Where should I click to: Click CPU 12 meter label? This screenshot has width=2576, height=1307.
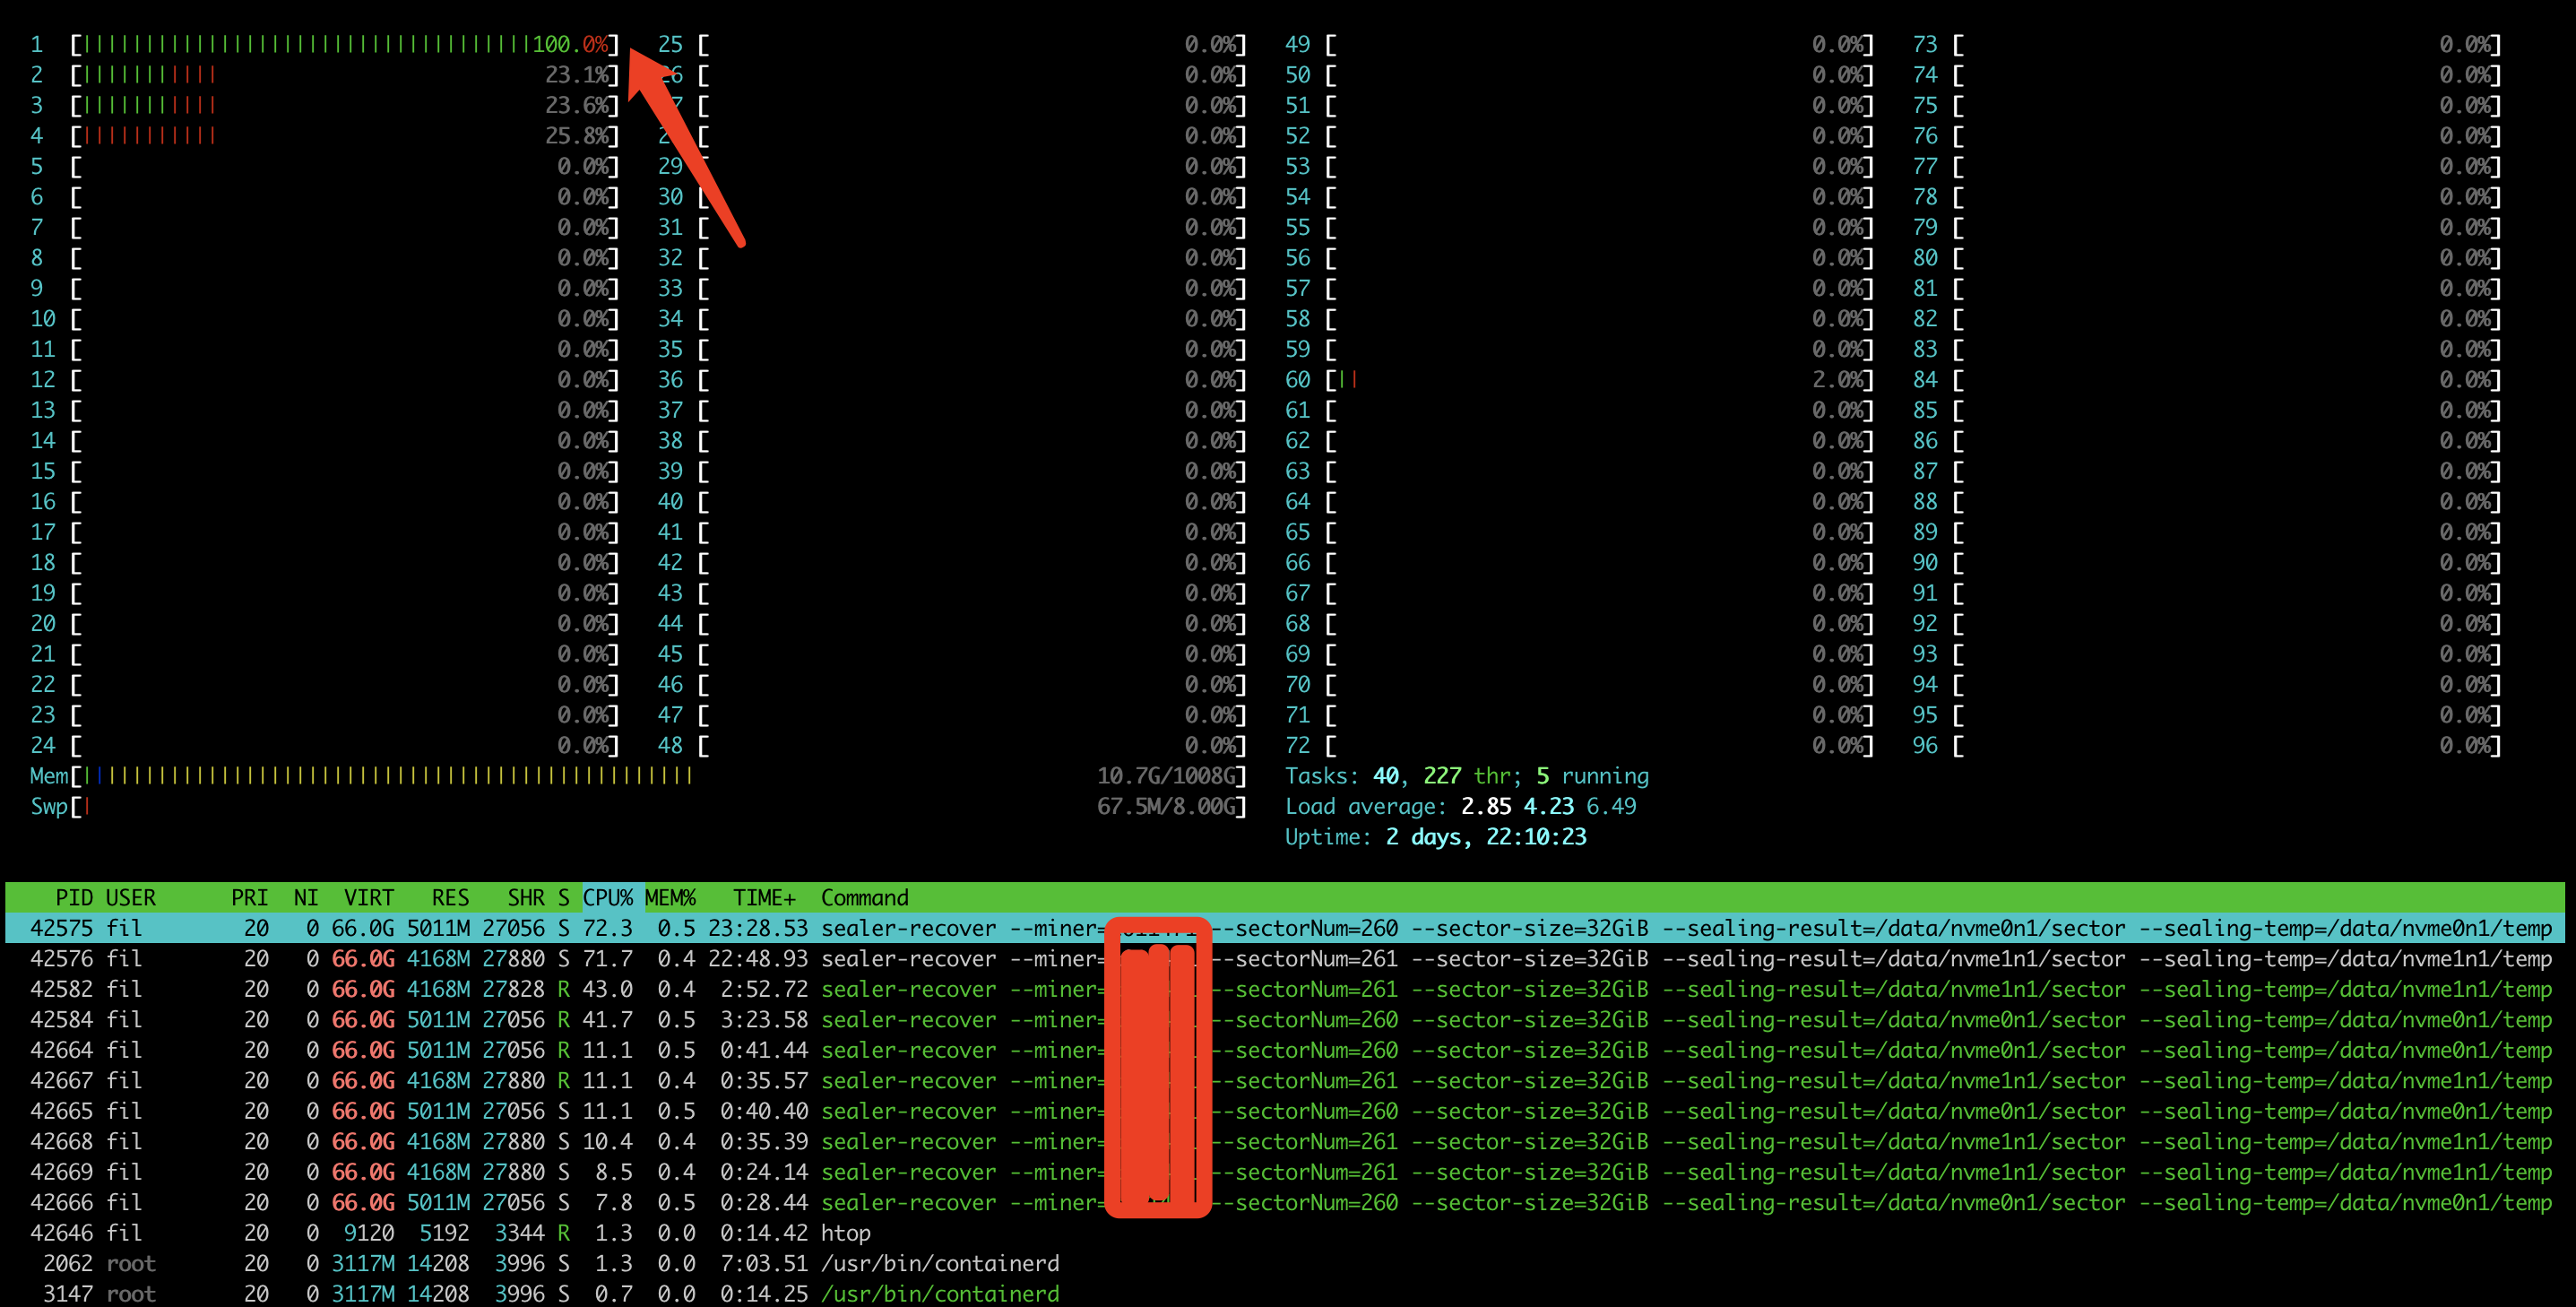(43, 380)
